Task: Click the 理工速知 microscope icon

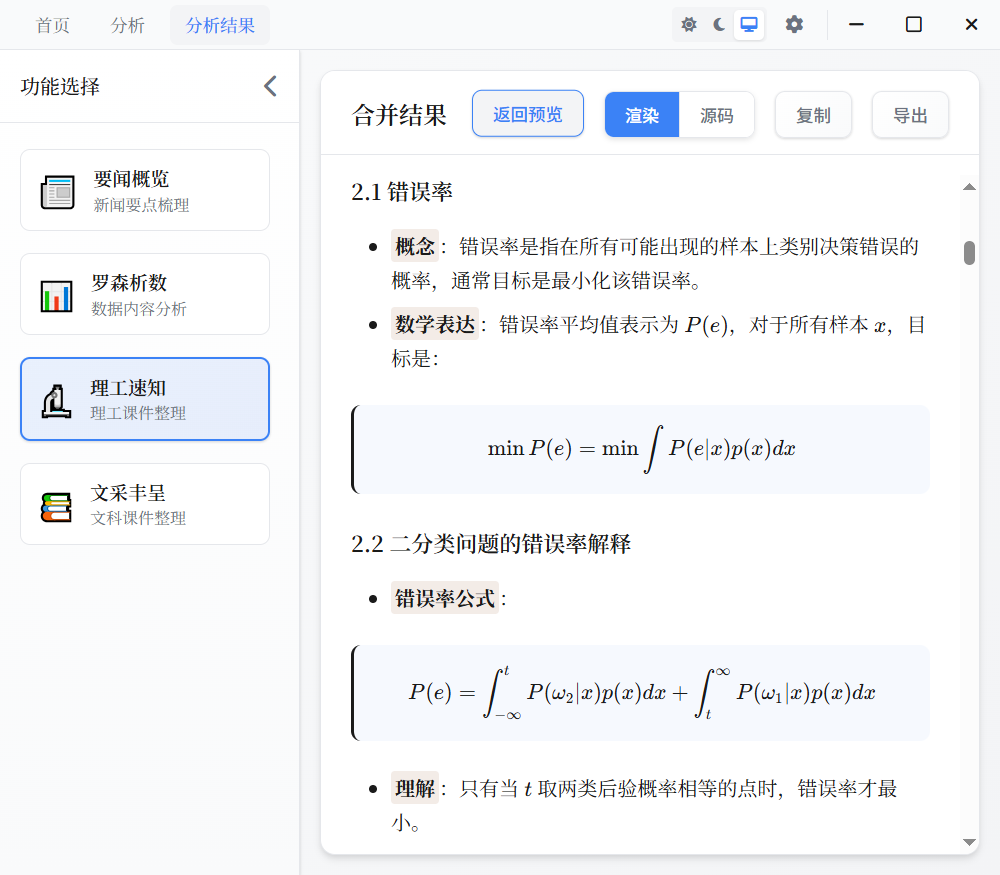Action: (x=58, y=398)
